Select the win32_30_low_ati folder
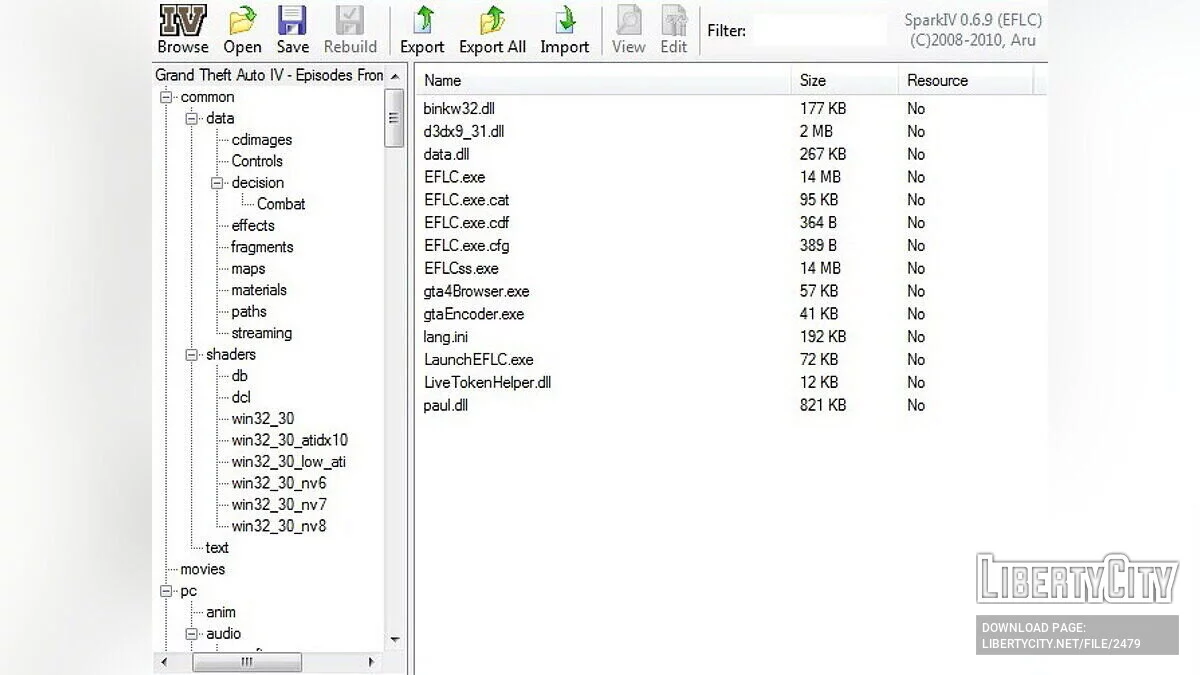Screen dimensions: 1200x675 (x=289, y=462)
